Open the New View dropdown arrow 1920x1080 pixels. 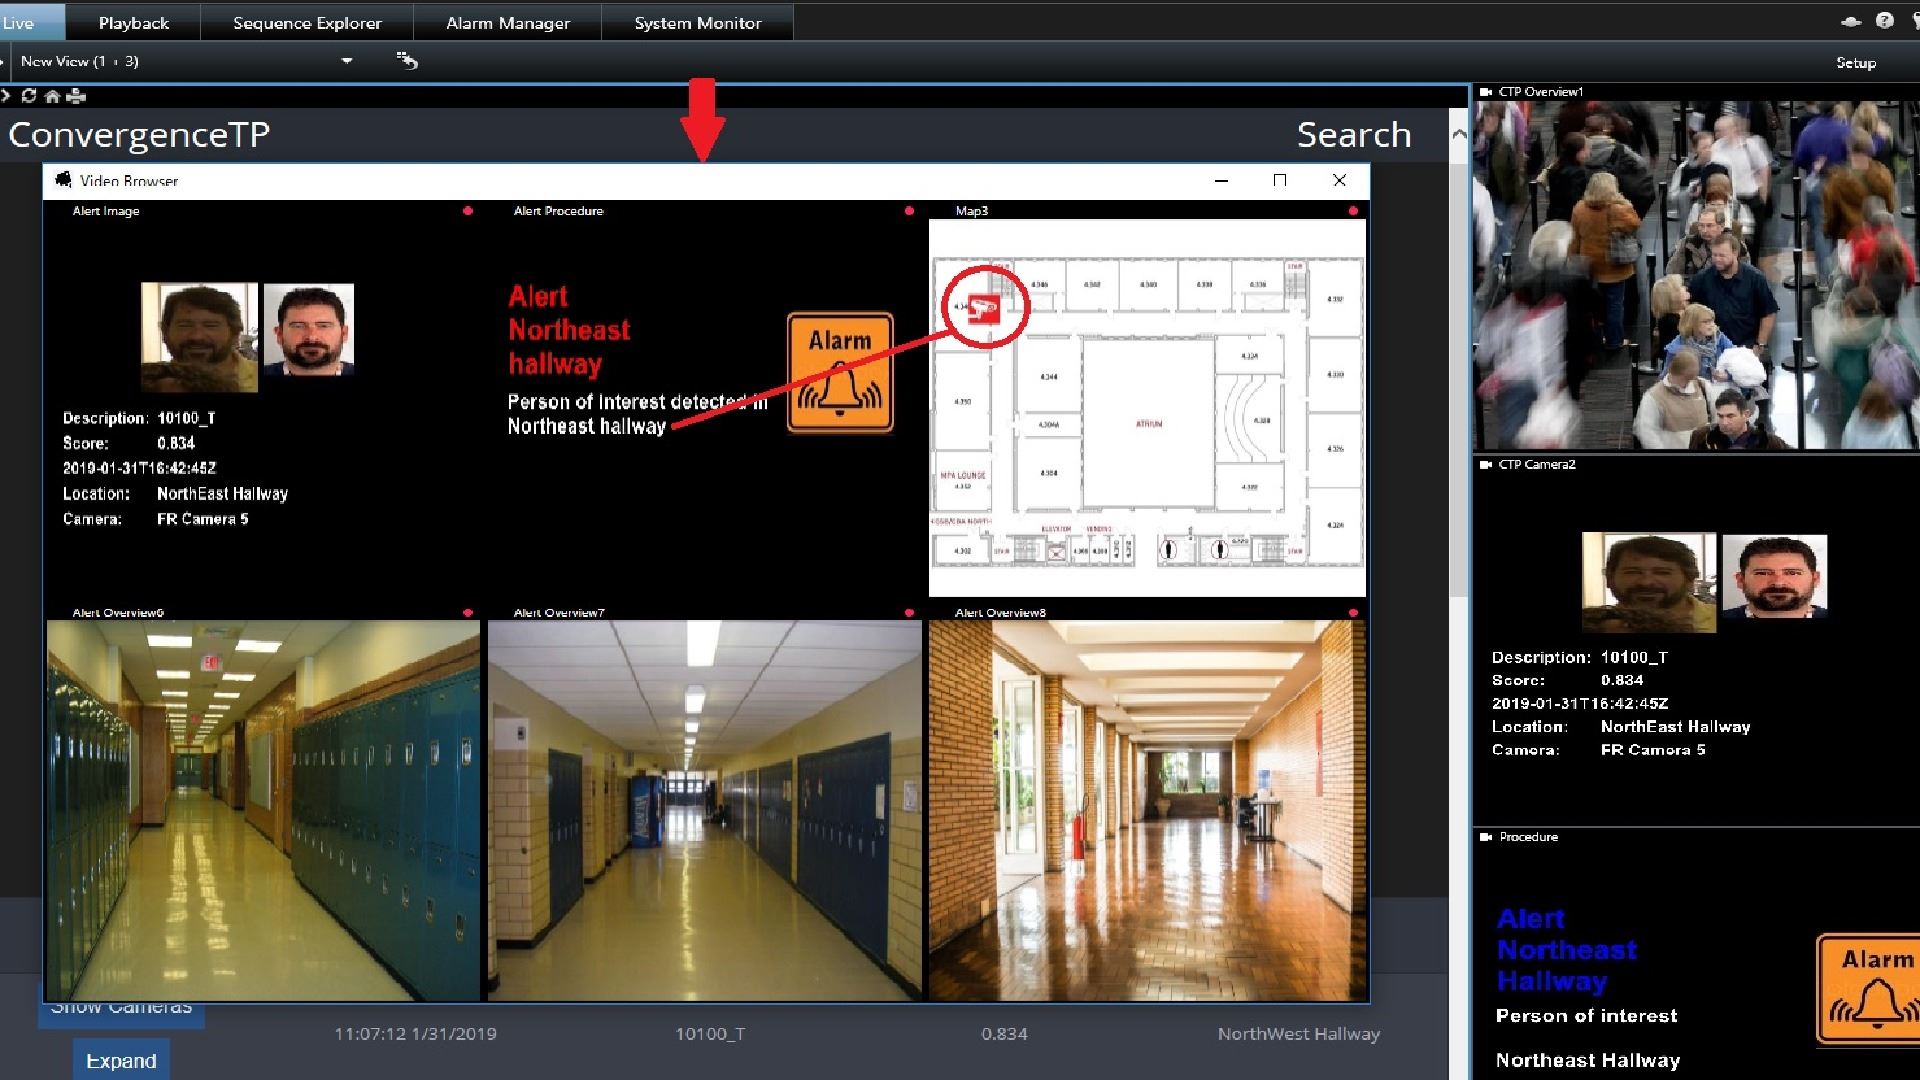click(347, 61)
